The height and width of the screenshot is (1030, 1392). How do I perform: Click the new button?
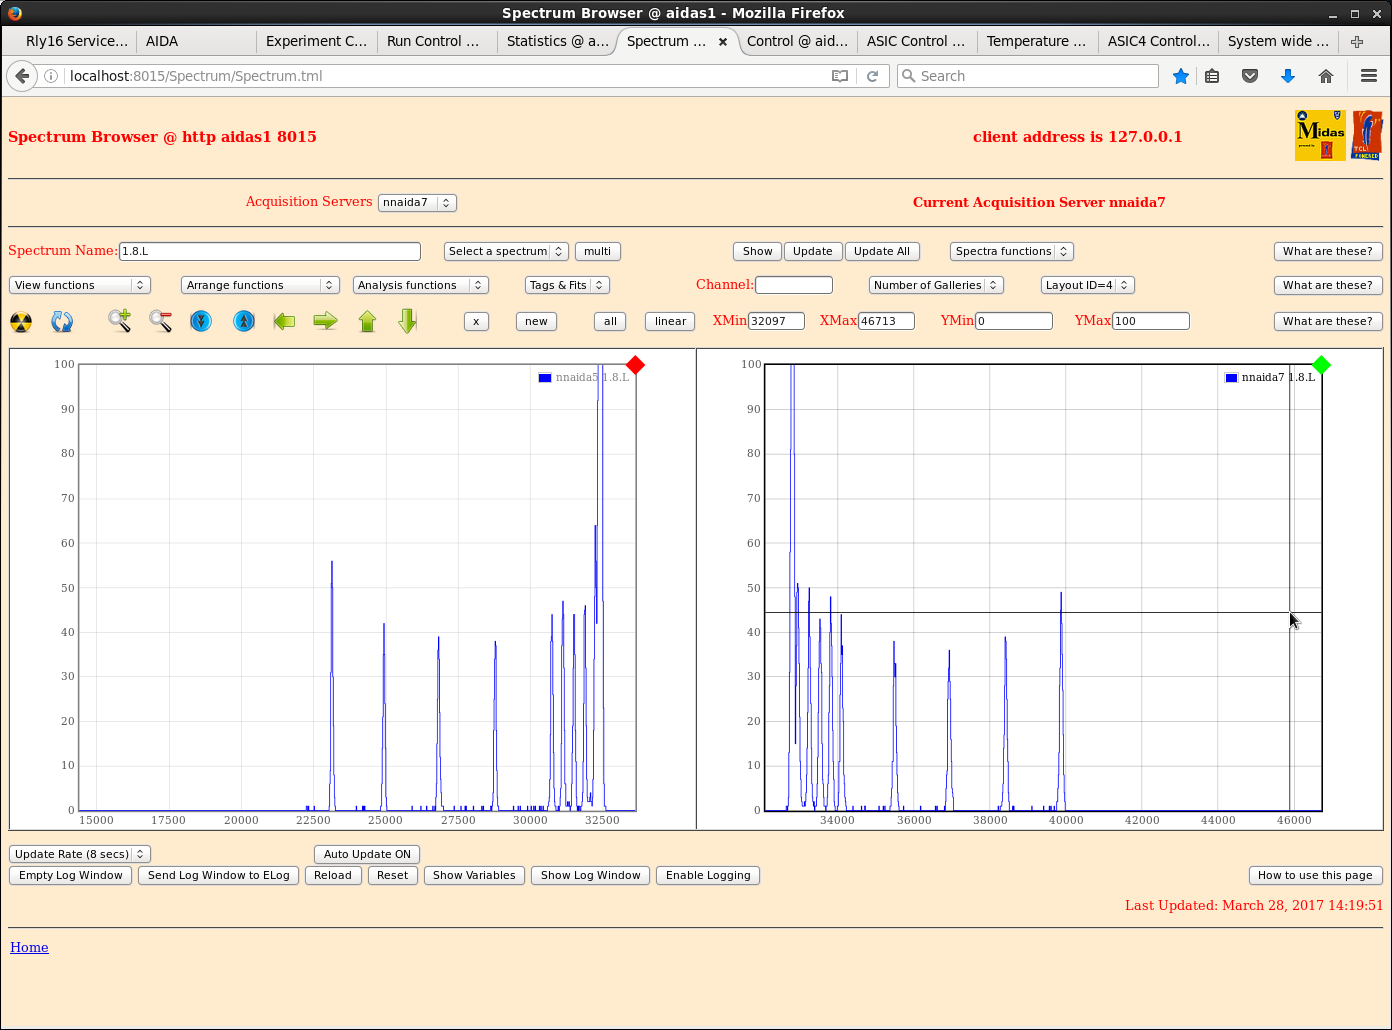click(537, 321)
